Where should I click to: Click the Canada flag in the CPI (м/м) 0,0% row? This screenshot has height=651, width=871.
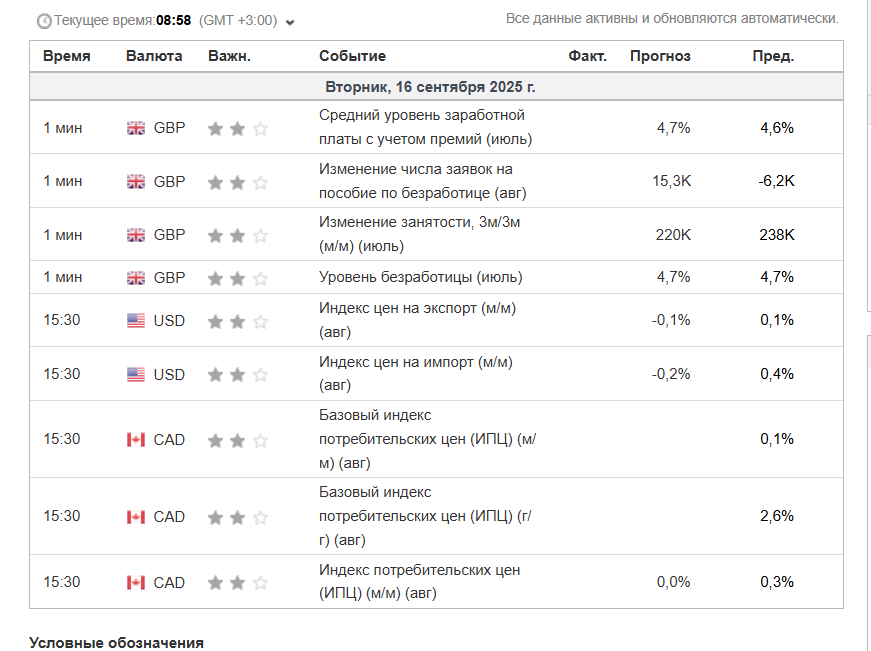136,582
